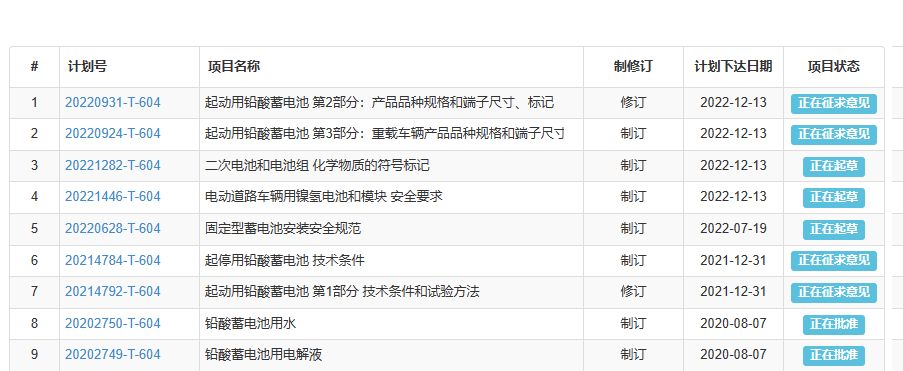Open plan link 20220931-T-604

[x=113, y=103]
